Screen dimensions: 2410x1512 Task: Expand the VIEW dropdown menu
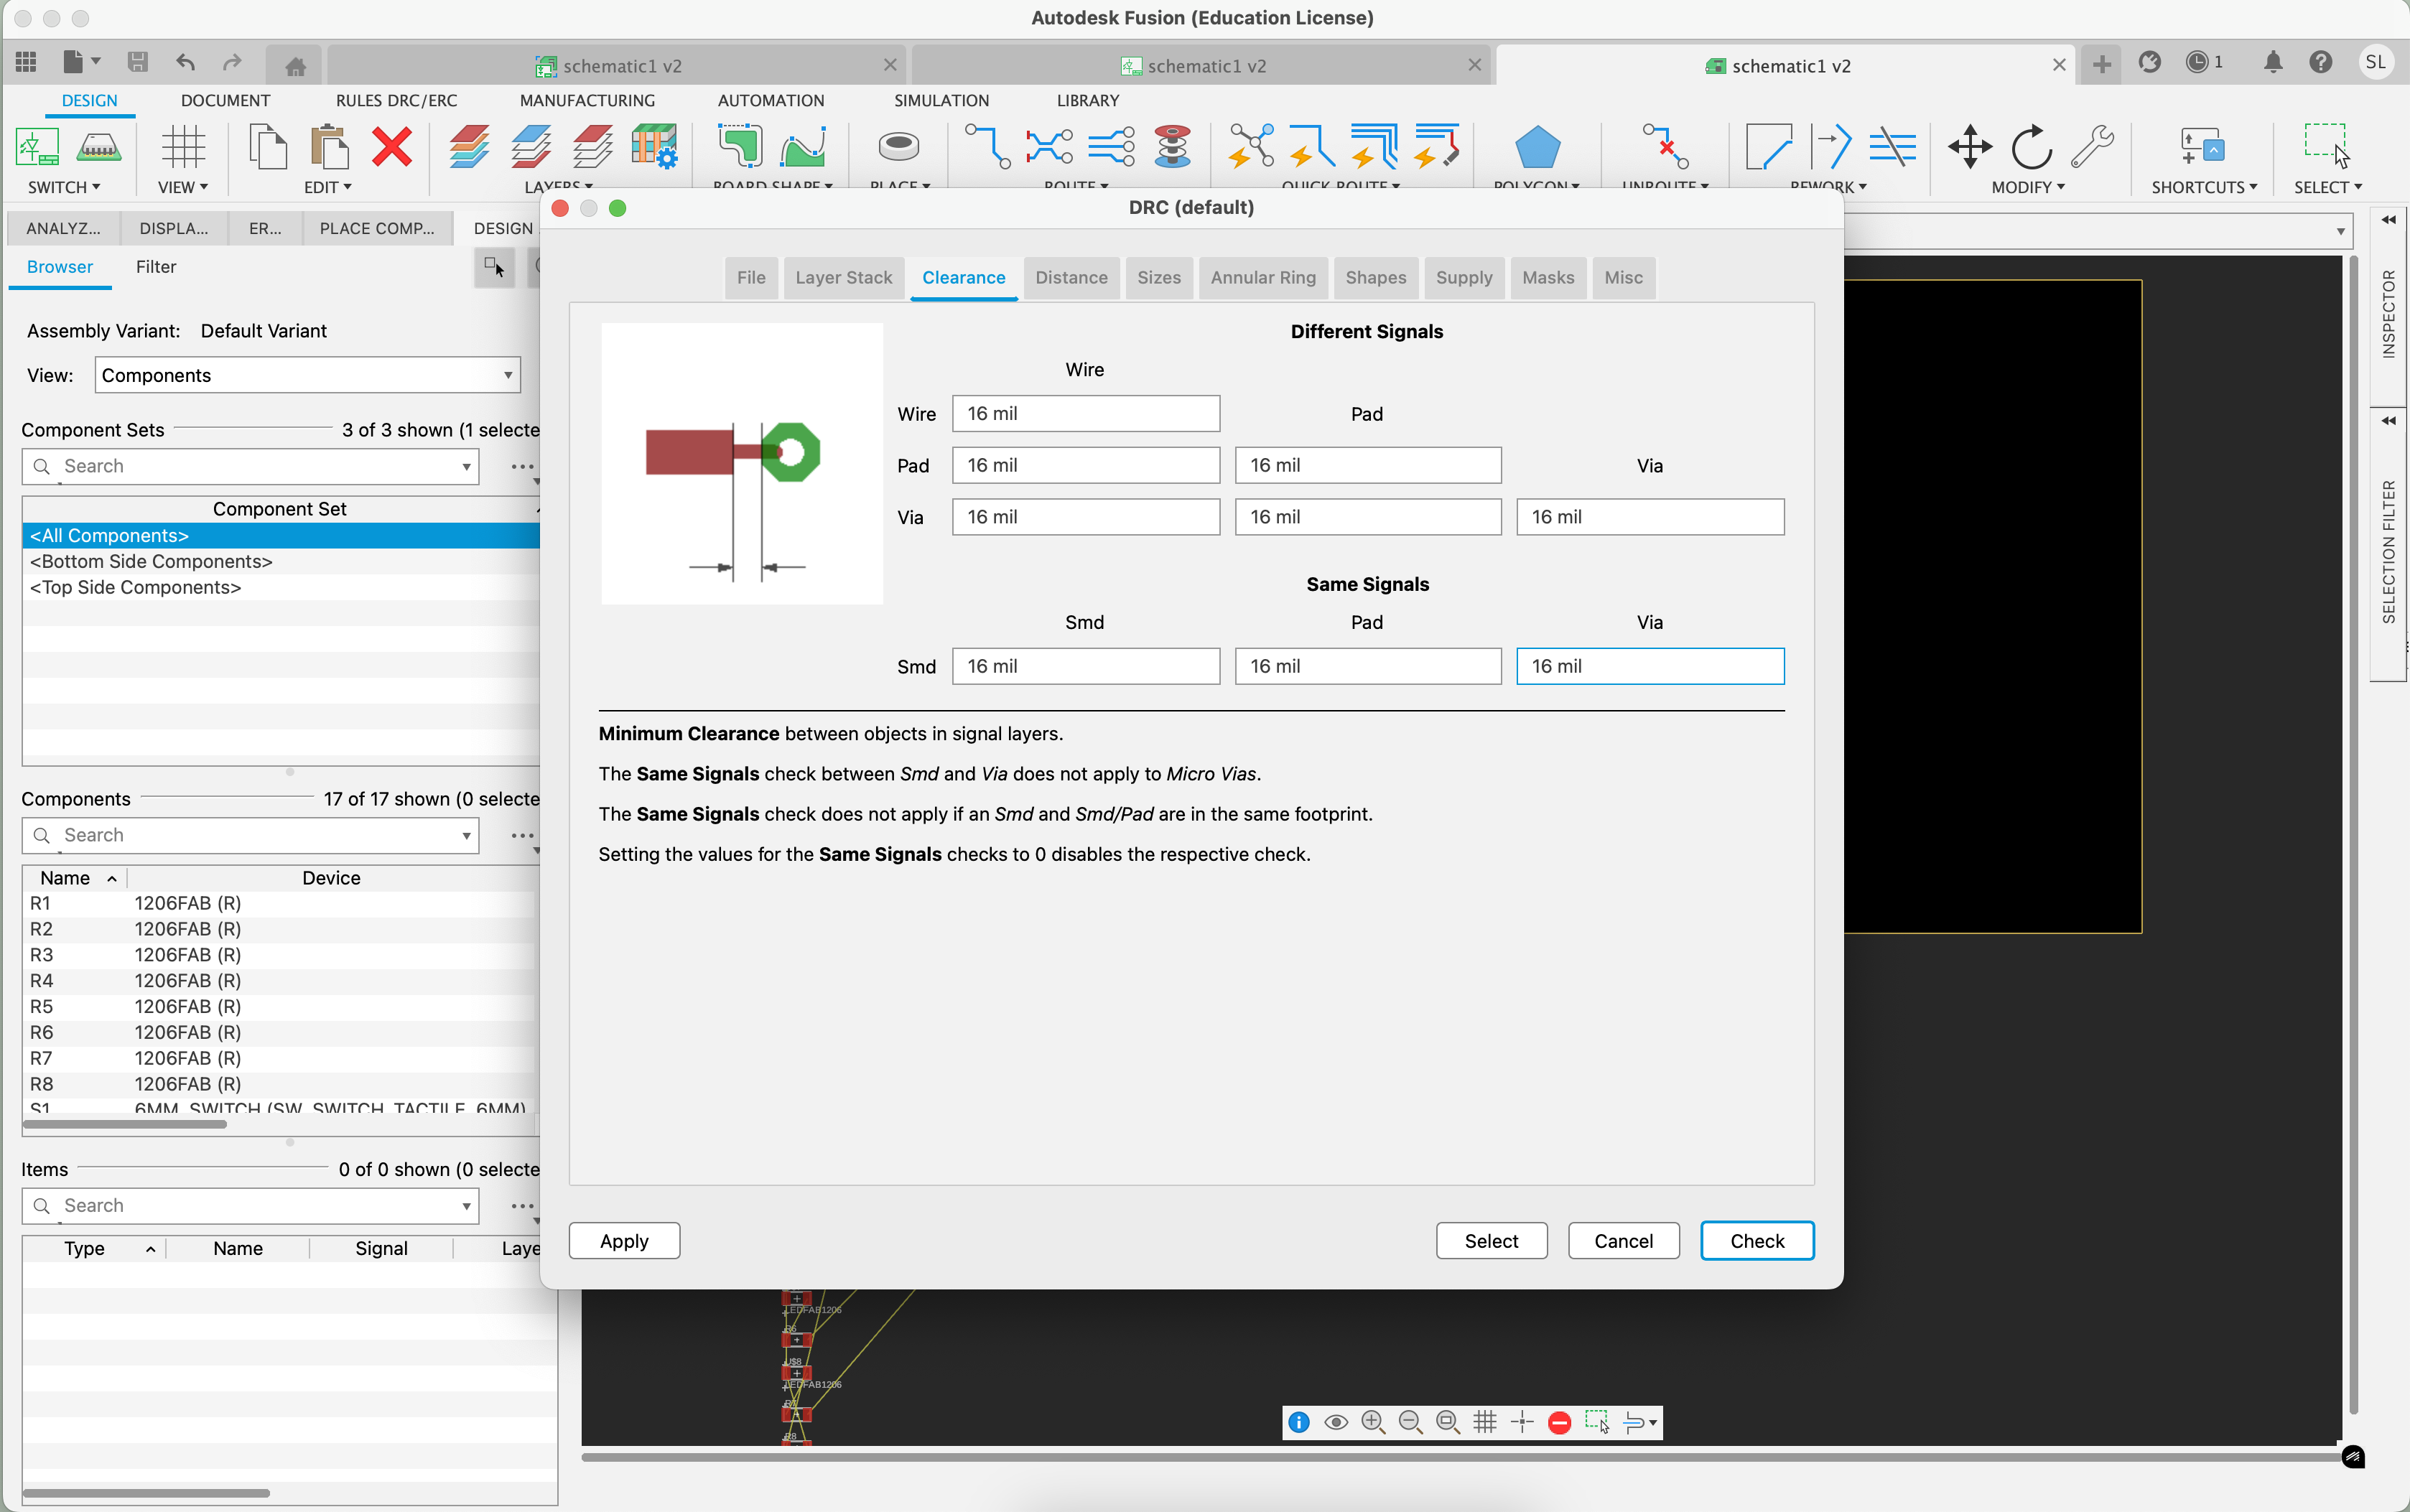tap(183, 187)
